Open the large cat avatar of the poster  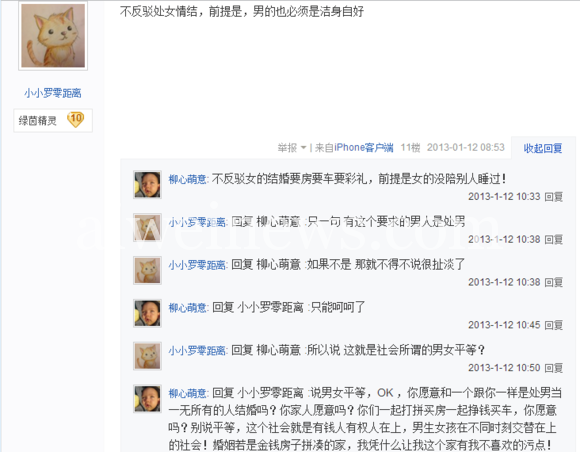(53, 36)
